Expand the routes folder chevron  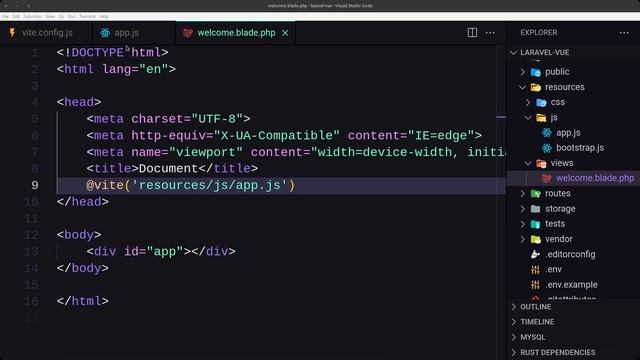tap(523, 193)
